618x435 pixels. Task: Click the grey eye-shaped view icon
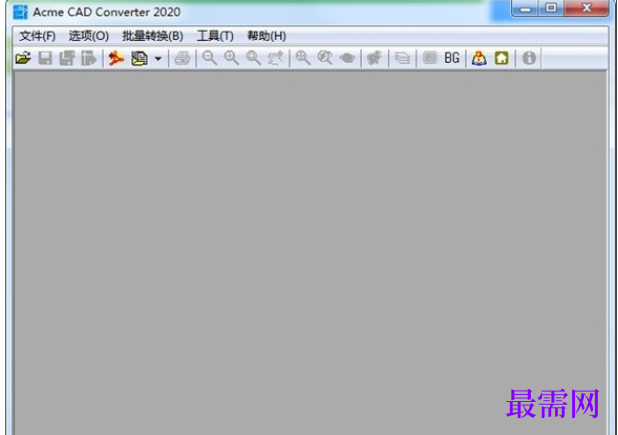pyautogui.click(x=347, y=58)
